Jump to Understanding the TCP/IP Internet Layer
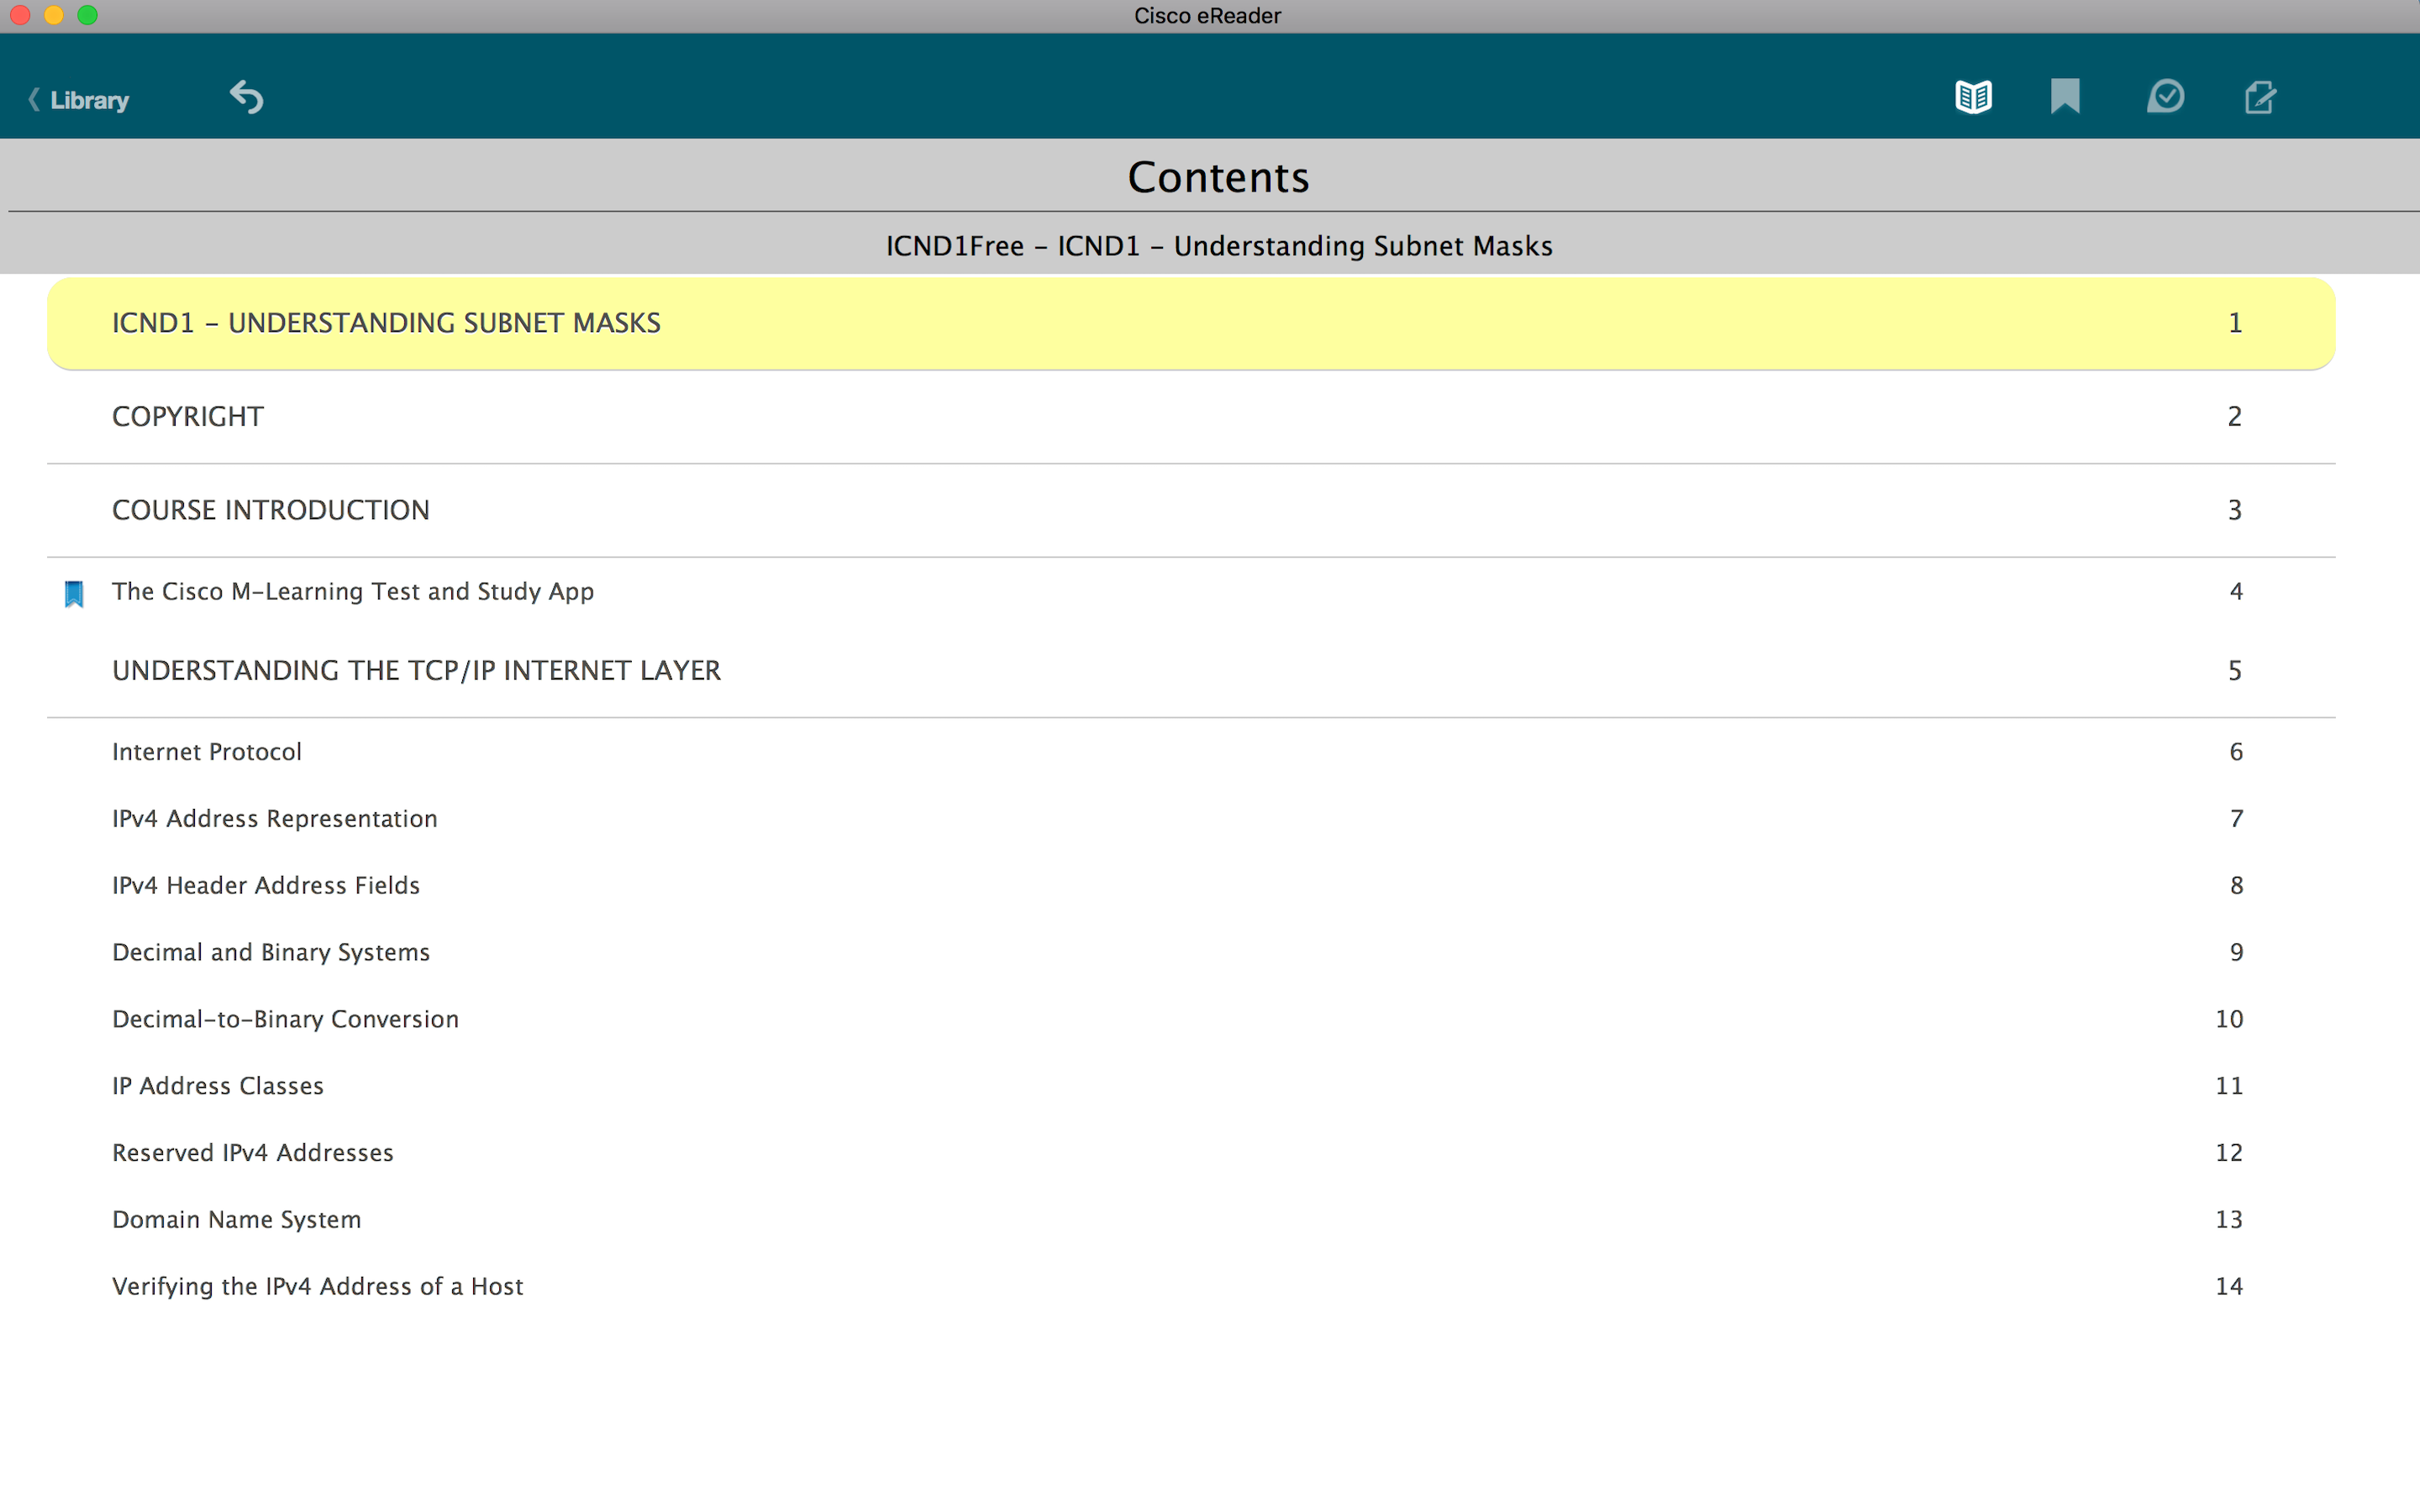 point(416,670)
